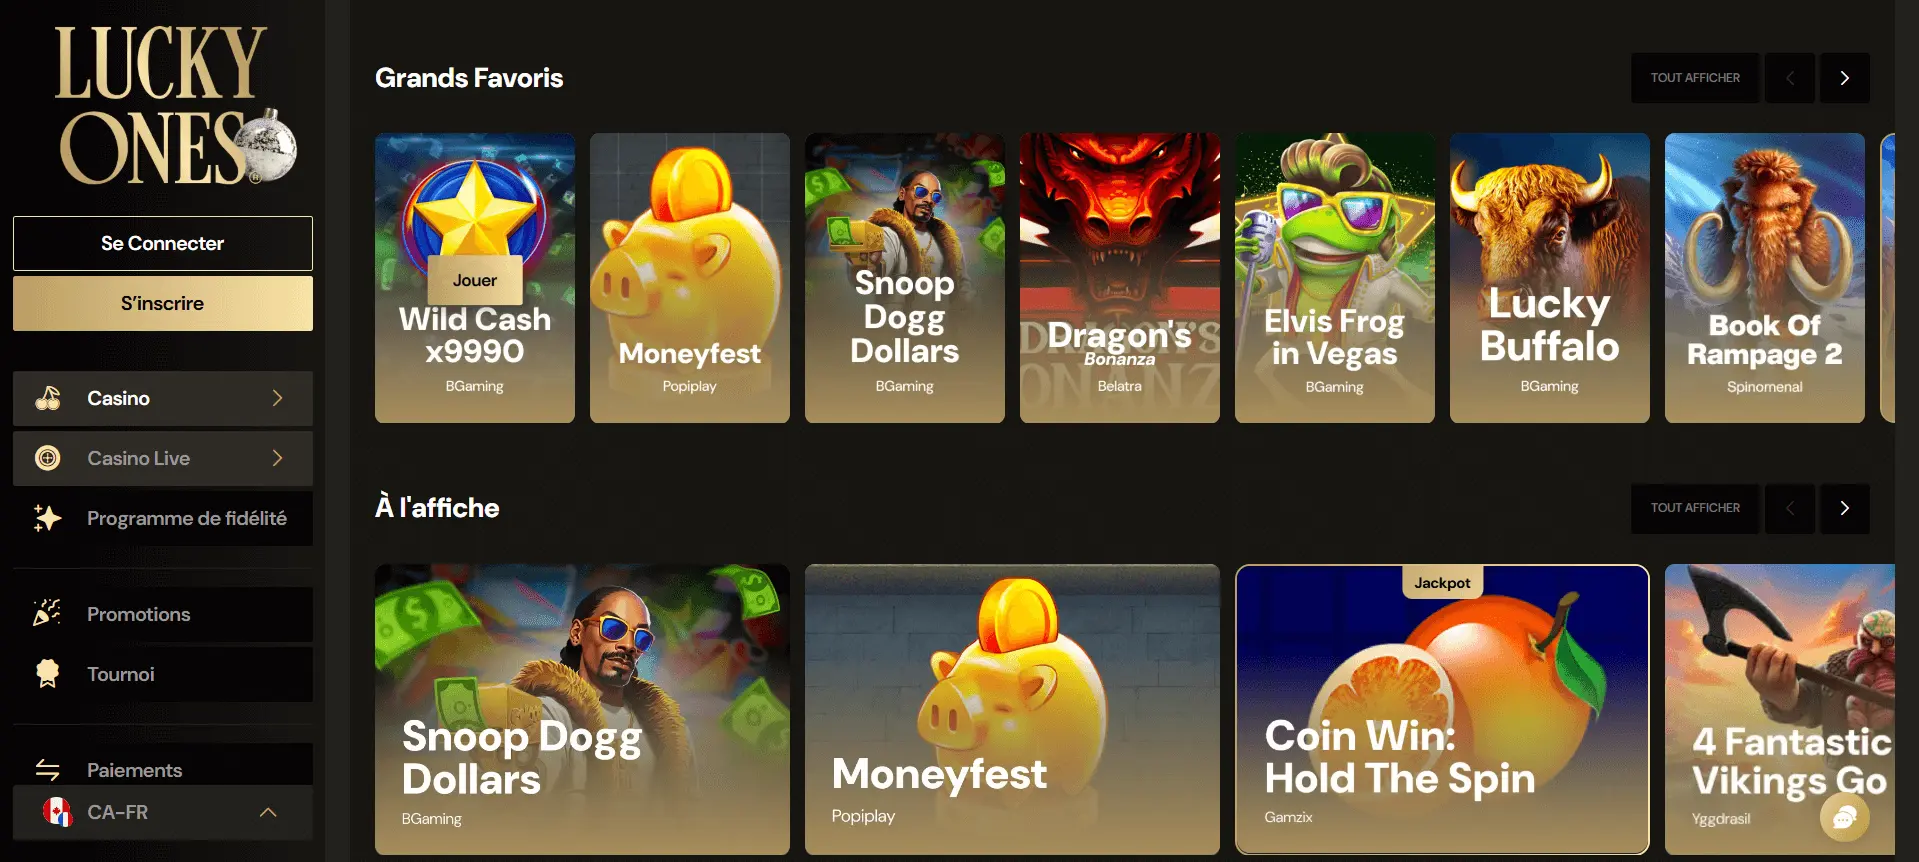Open the CA-FR language dropdown
The height and width of the screenshot is (862, 1919).
pos(163,812)
